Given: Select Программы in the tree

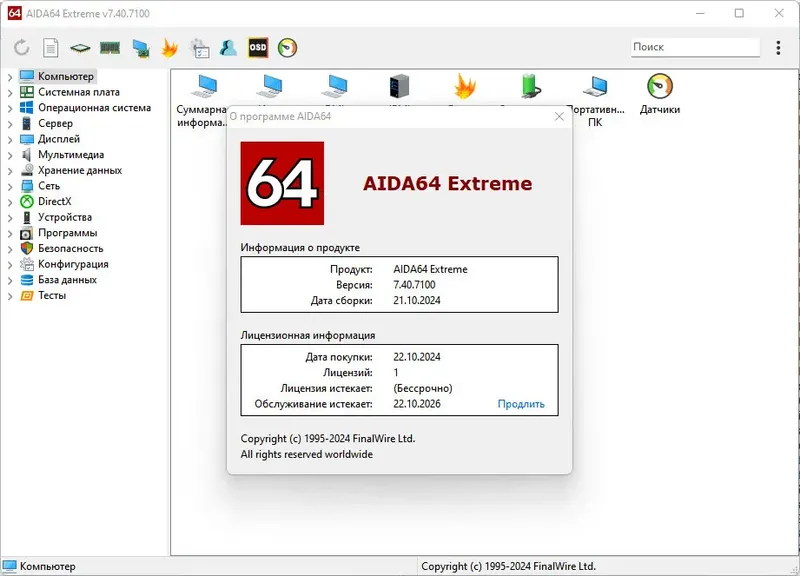Looking at the screenshot, I should (x=67, y=233).
